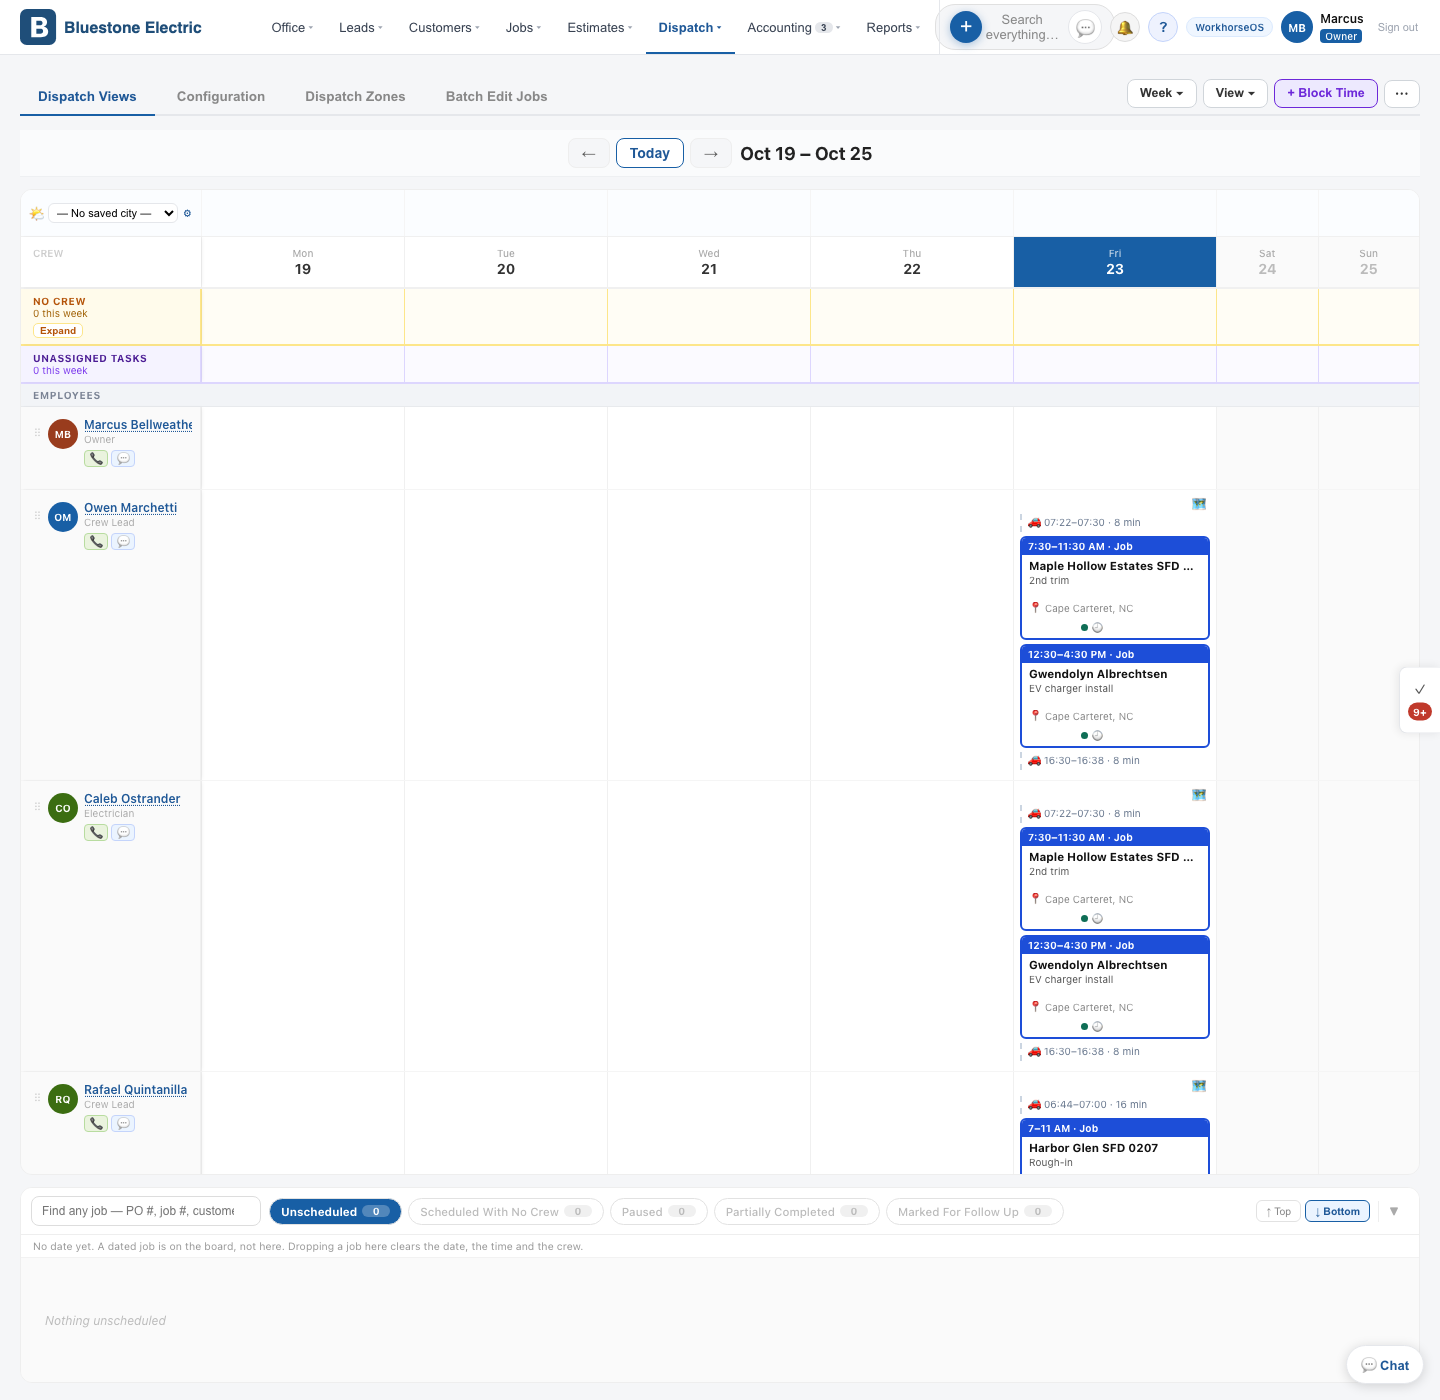The height and width of the screenshot is (1400, 1440).
Task: Toggle the Partially Completed filter chip
Action: (797, 1211)
